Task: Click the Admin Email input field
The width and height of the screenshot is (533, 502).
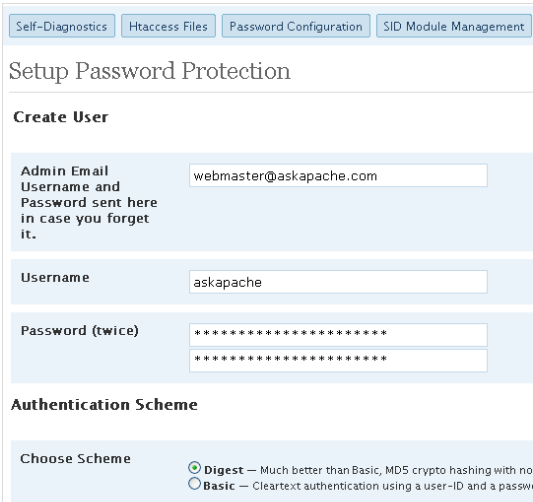Action: 338,175
